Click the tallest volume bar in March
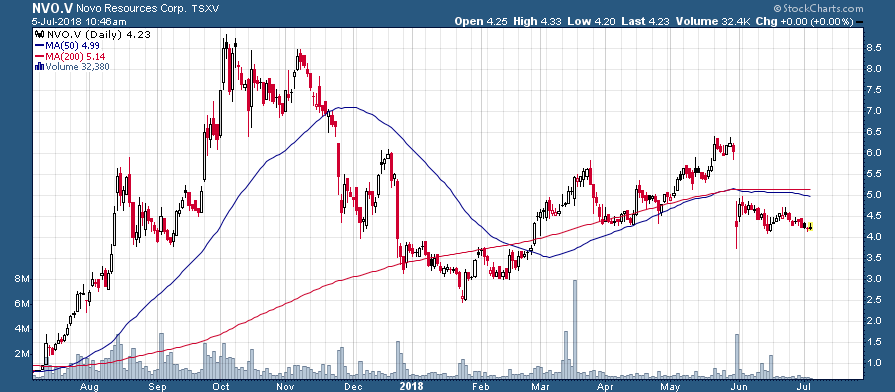Viewport: 895px width, 392px height. coord(575,329)
